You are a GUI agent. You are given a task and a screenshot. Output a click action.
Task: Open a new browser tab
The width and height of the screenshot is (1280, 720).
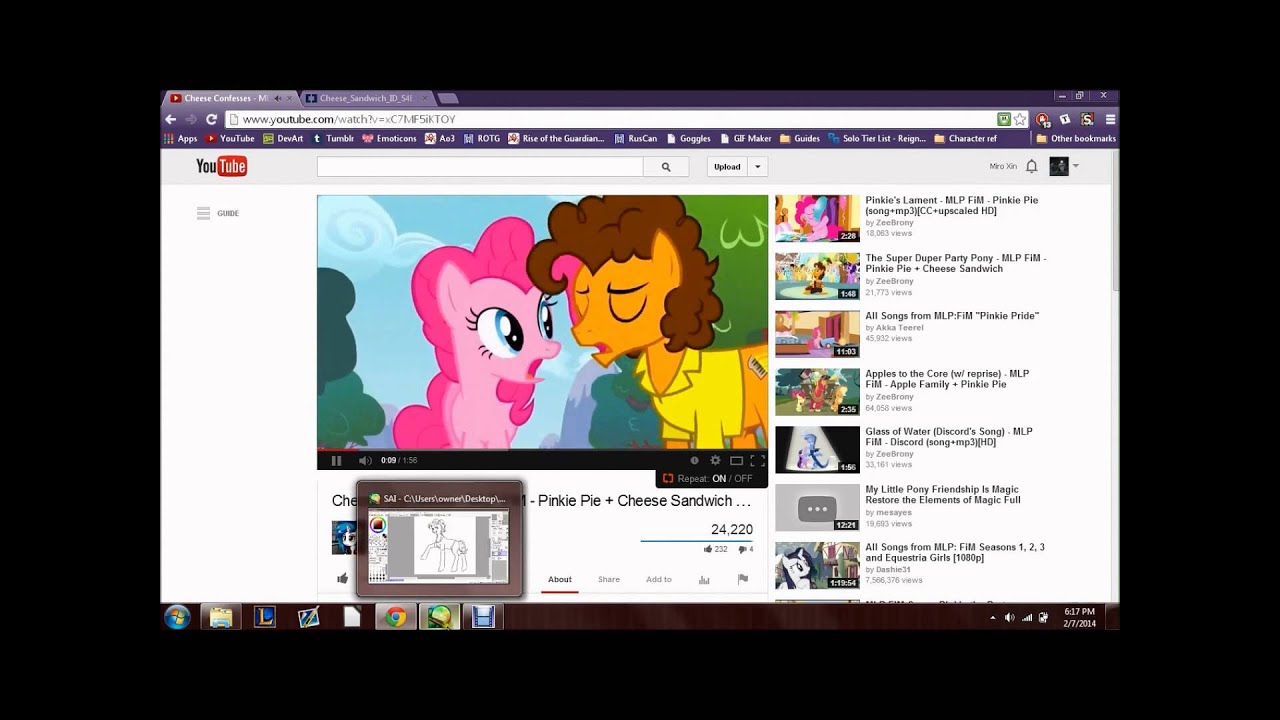tap(448, 98)
